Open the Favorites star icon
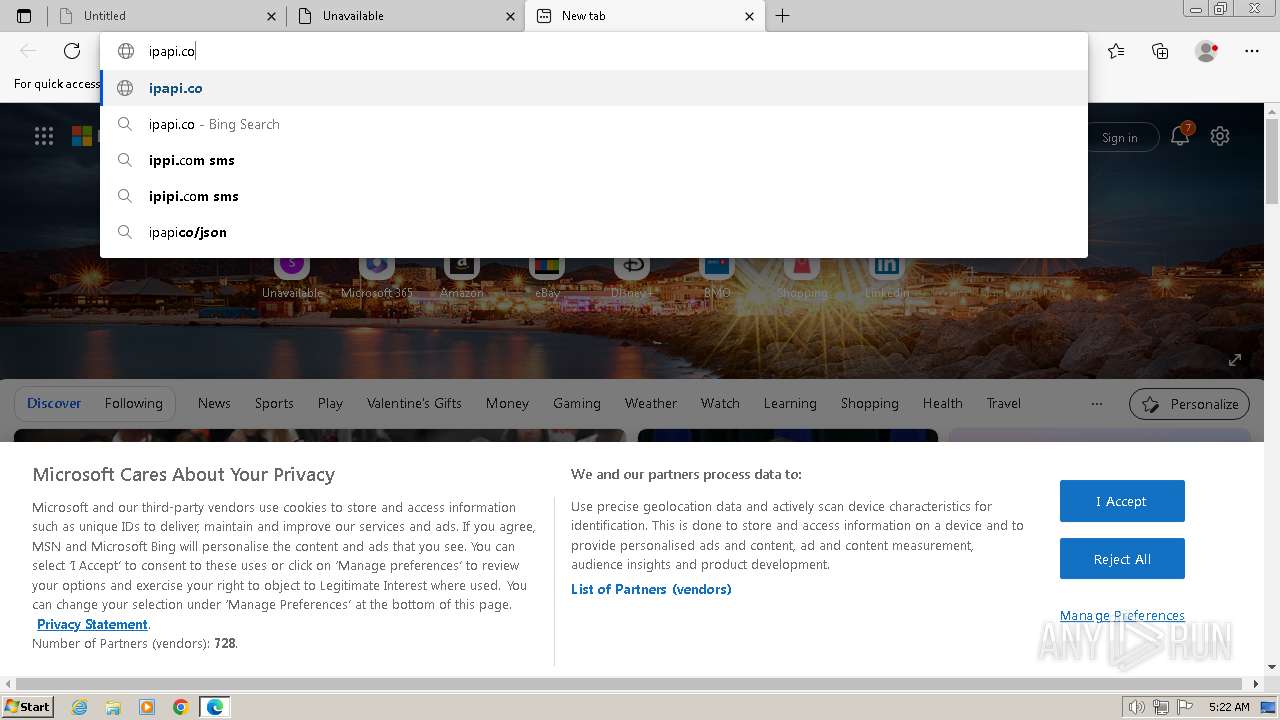 1116,51
